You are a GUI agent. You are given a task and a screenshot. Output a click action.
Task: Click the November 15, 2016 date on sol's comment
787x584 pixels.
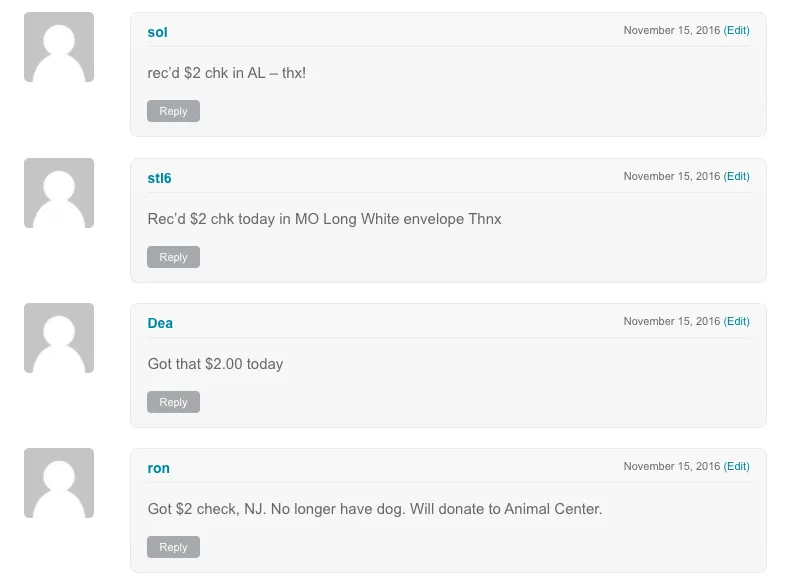pyautogui.click(x=671, y=30)
